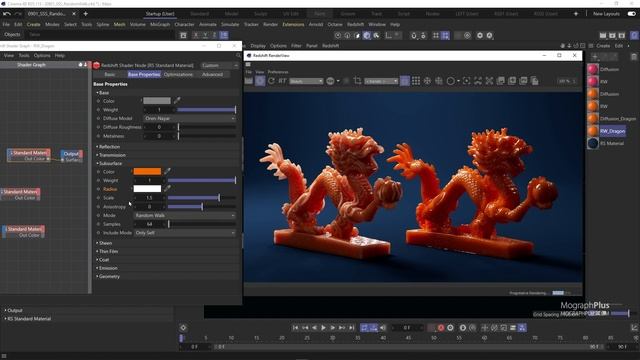
Task: Expand the Sheen section
Action: pos(105,243)
